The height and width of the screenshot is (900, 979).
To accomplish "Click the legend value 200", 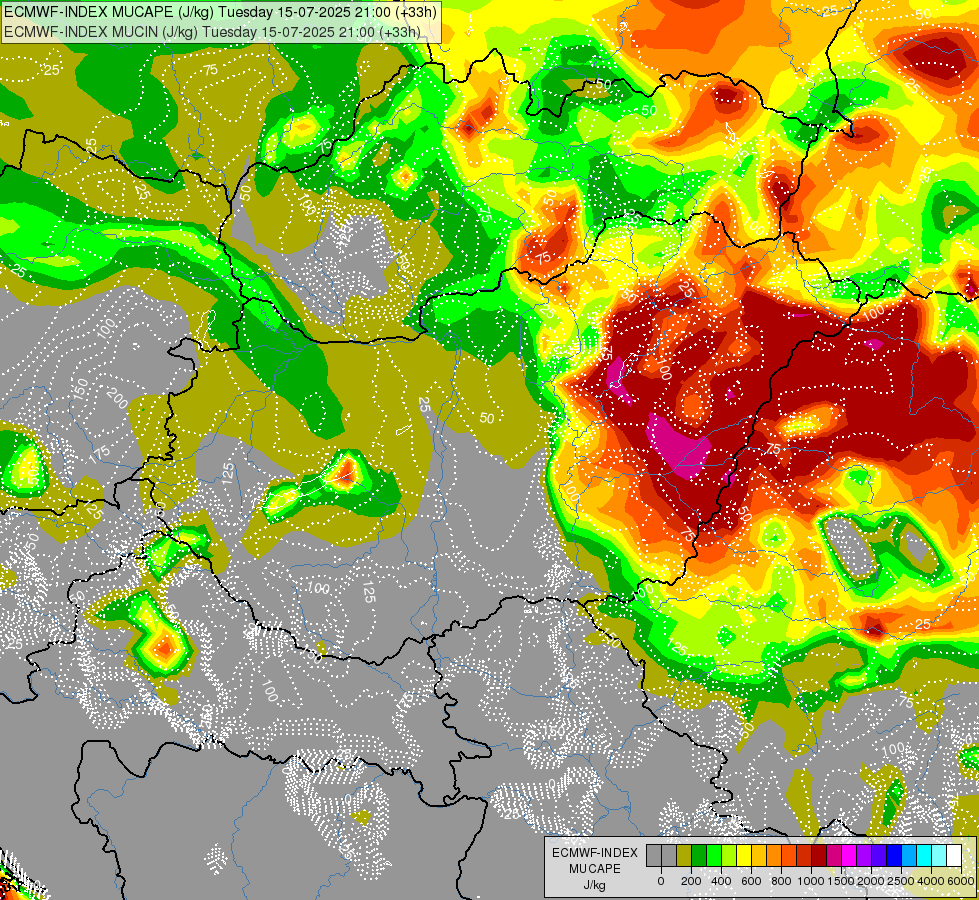I will 691,881.
